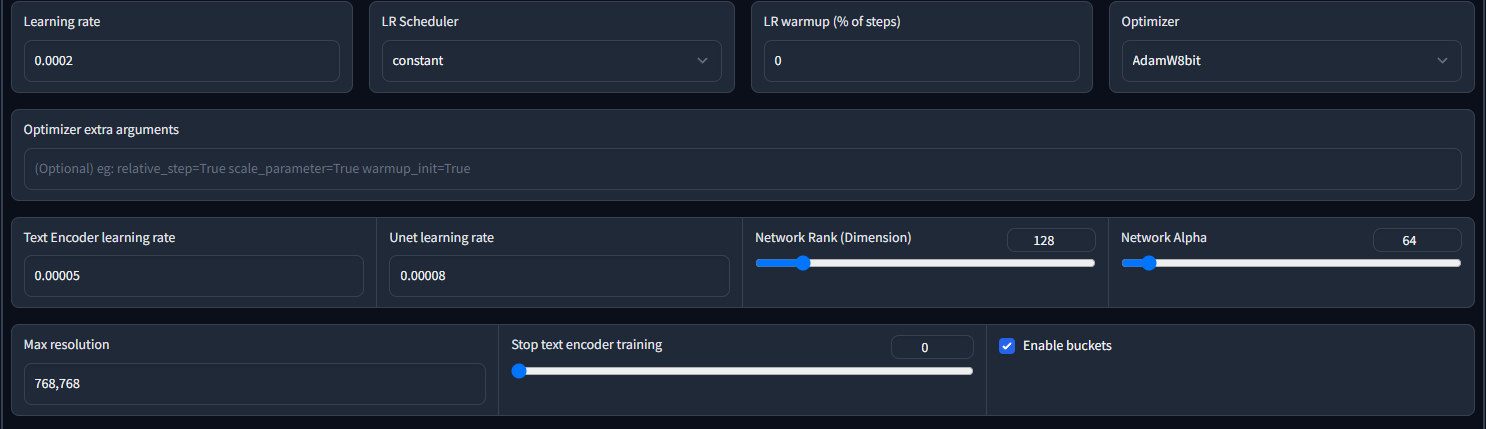The height and width of the screenshot is (429, 1486).
Task: Click the Text Encoder learning rate field
Action: pyautogui.click(x=193, y=276)
